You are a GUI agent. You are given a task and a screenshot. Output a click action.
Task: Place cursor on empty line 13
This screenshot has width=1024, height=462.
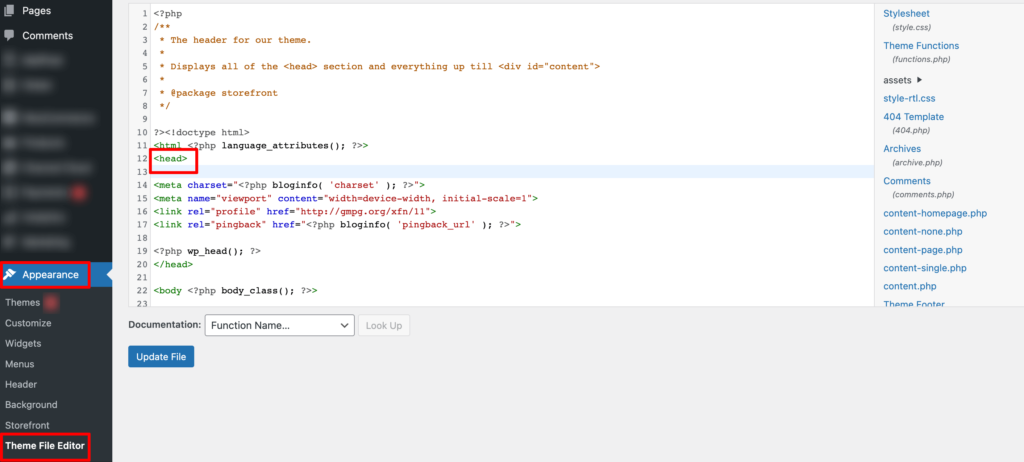tap(513, 171)
